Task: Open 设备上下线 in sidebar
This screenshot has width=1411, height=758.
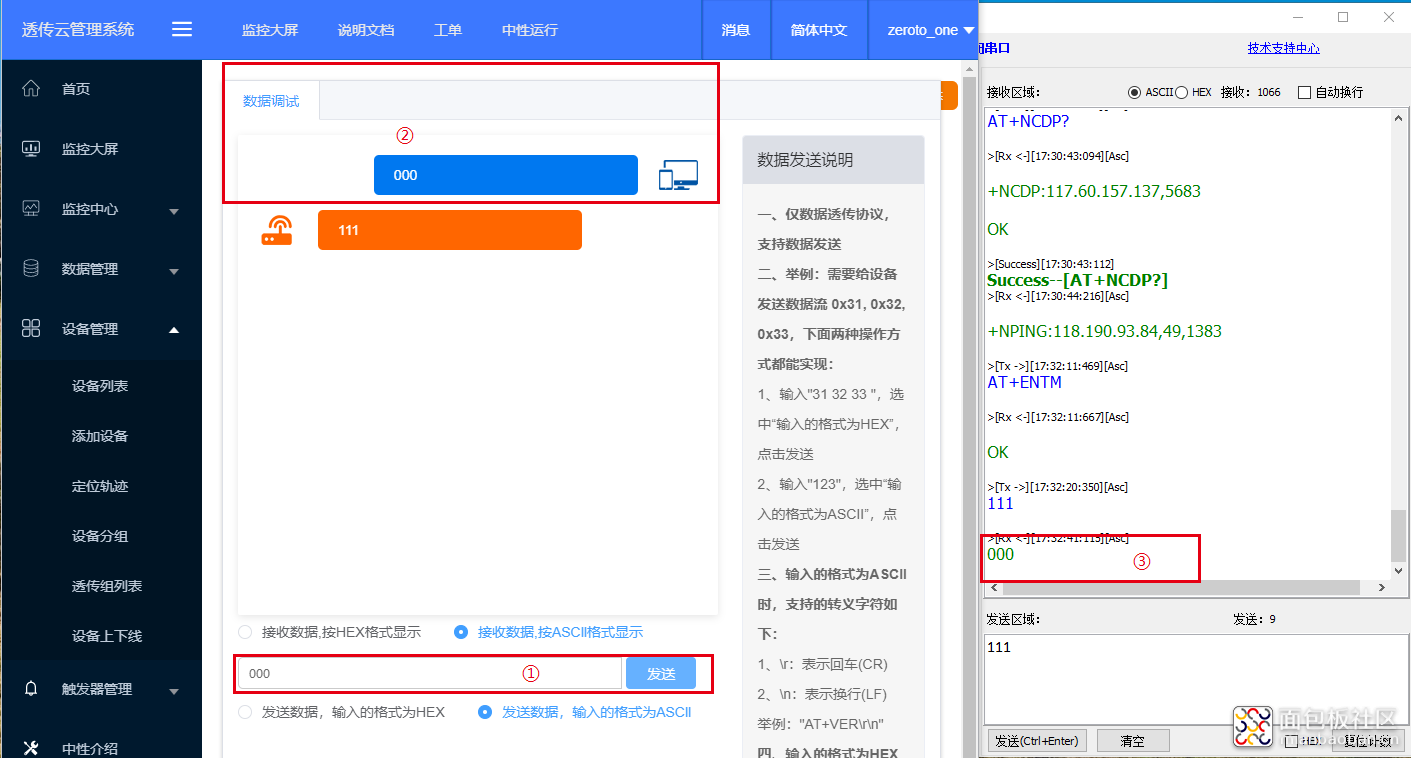Action: point(107,636)
